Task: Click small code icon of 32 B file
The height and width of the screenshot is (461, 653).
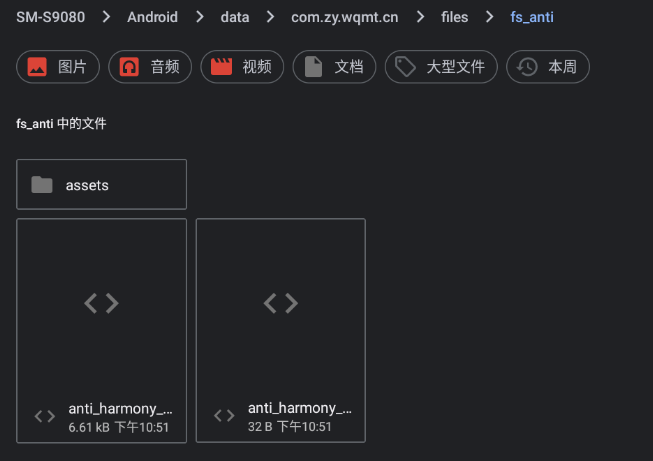Action: coord(225,416)
